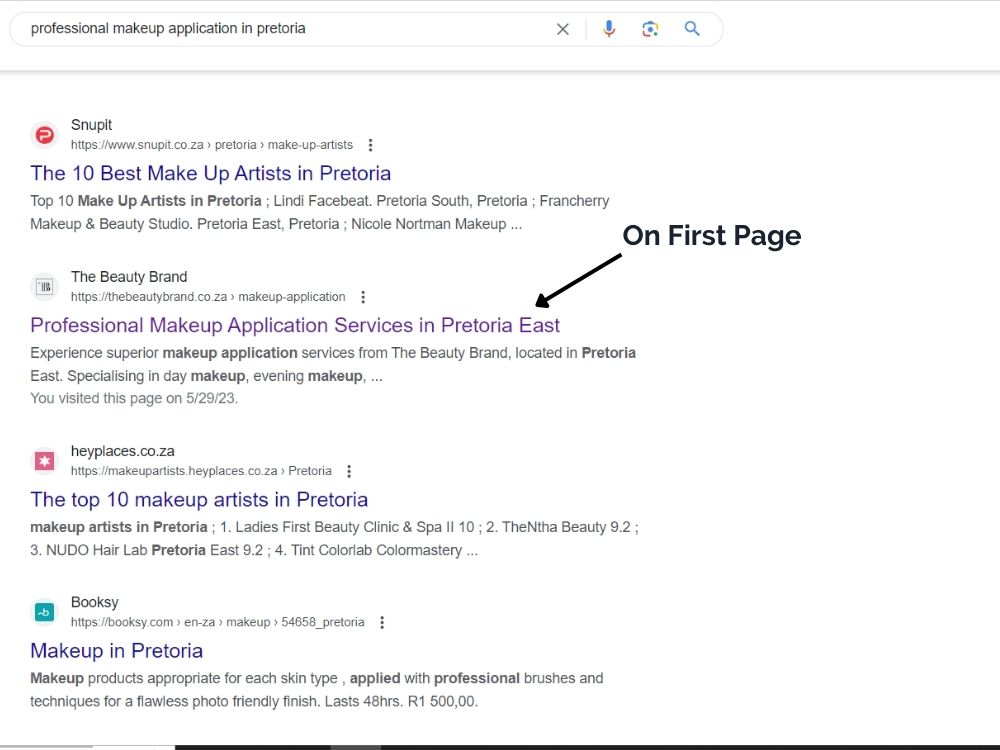Click the blue magnifier search icon
Screen dimensions: 1000x750
692,29
